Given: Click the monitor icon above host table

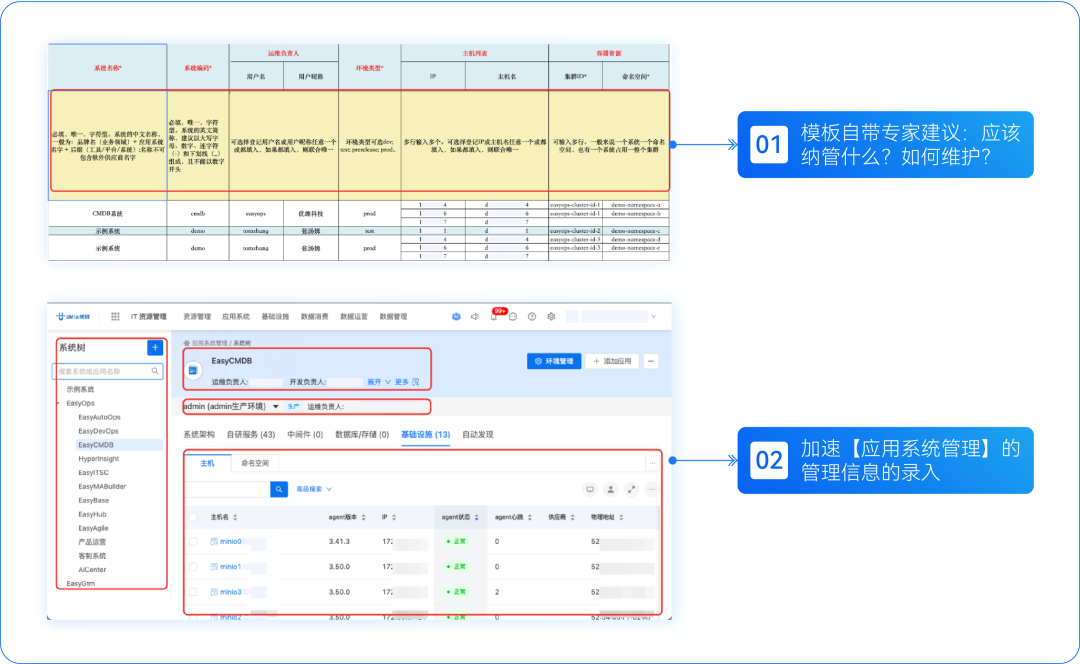Looking at the screenshot, I should coord(590,490).
